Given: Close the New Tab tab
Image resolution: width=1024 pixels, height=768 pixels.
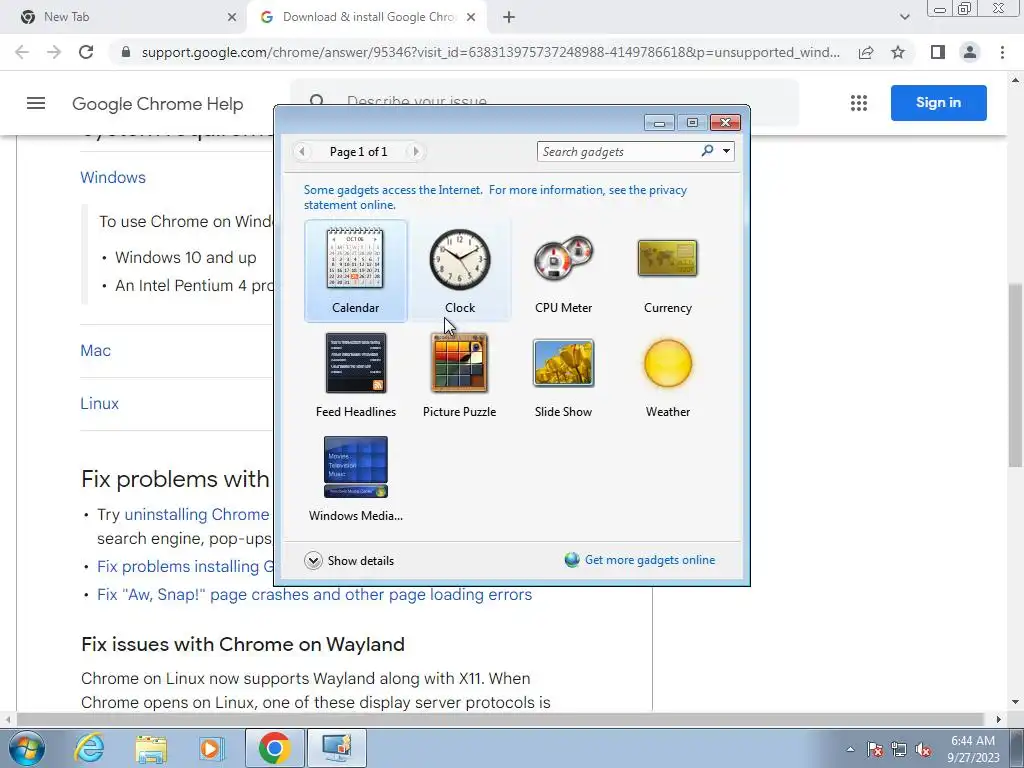Looking at the screenshot, I should click(232, 18).
